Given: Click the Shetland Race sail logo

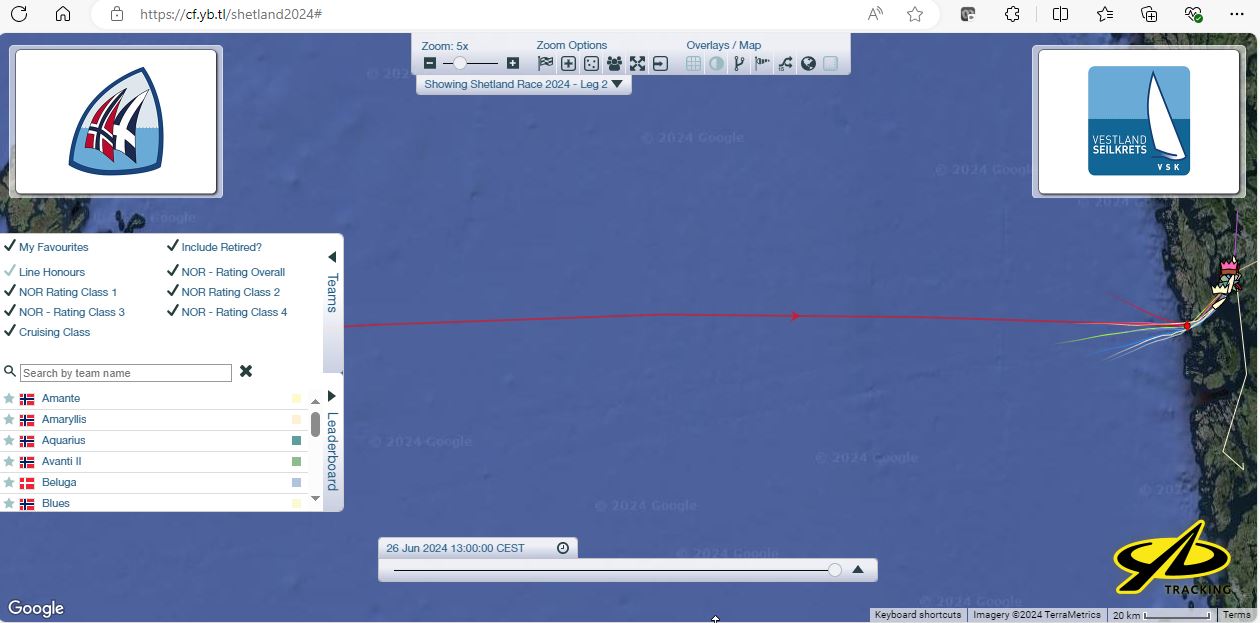Looking at the screenshot, I should (x=117, y=121).
